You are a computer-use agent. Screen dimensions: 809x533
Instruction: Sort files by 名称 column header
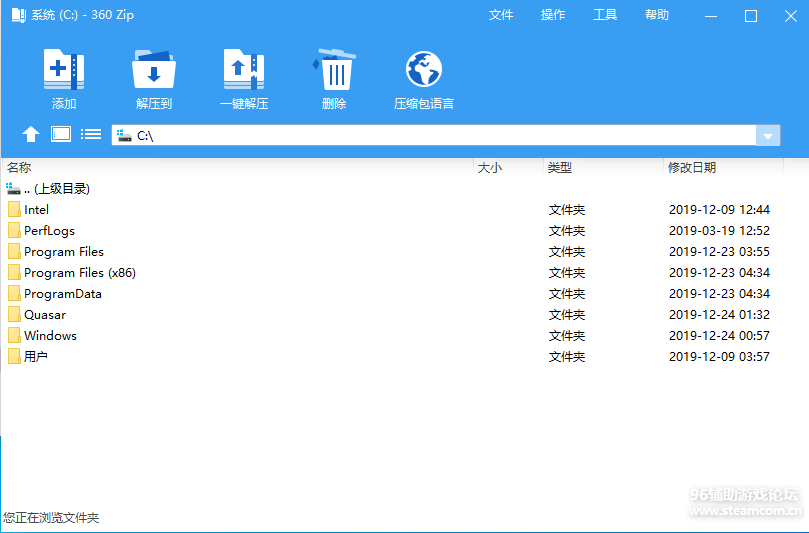coord(238,167)
